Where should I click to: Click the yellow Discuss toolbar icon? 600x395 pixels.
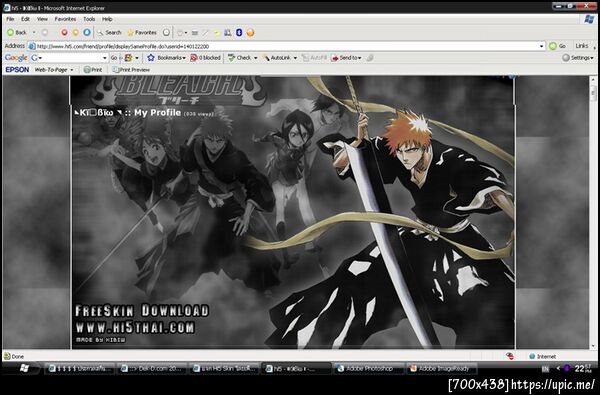217,33
